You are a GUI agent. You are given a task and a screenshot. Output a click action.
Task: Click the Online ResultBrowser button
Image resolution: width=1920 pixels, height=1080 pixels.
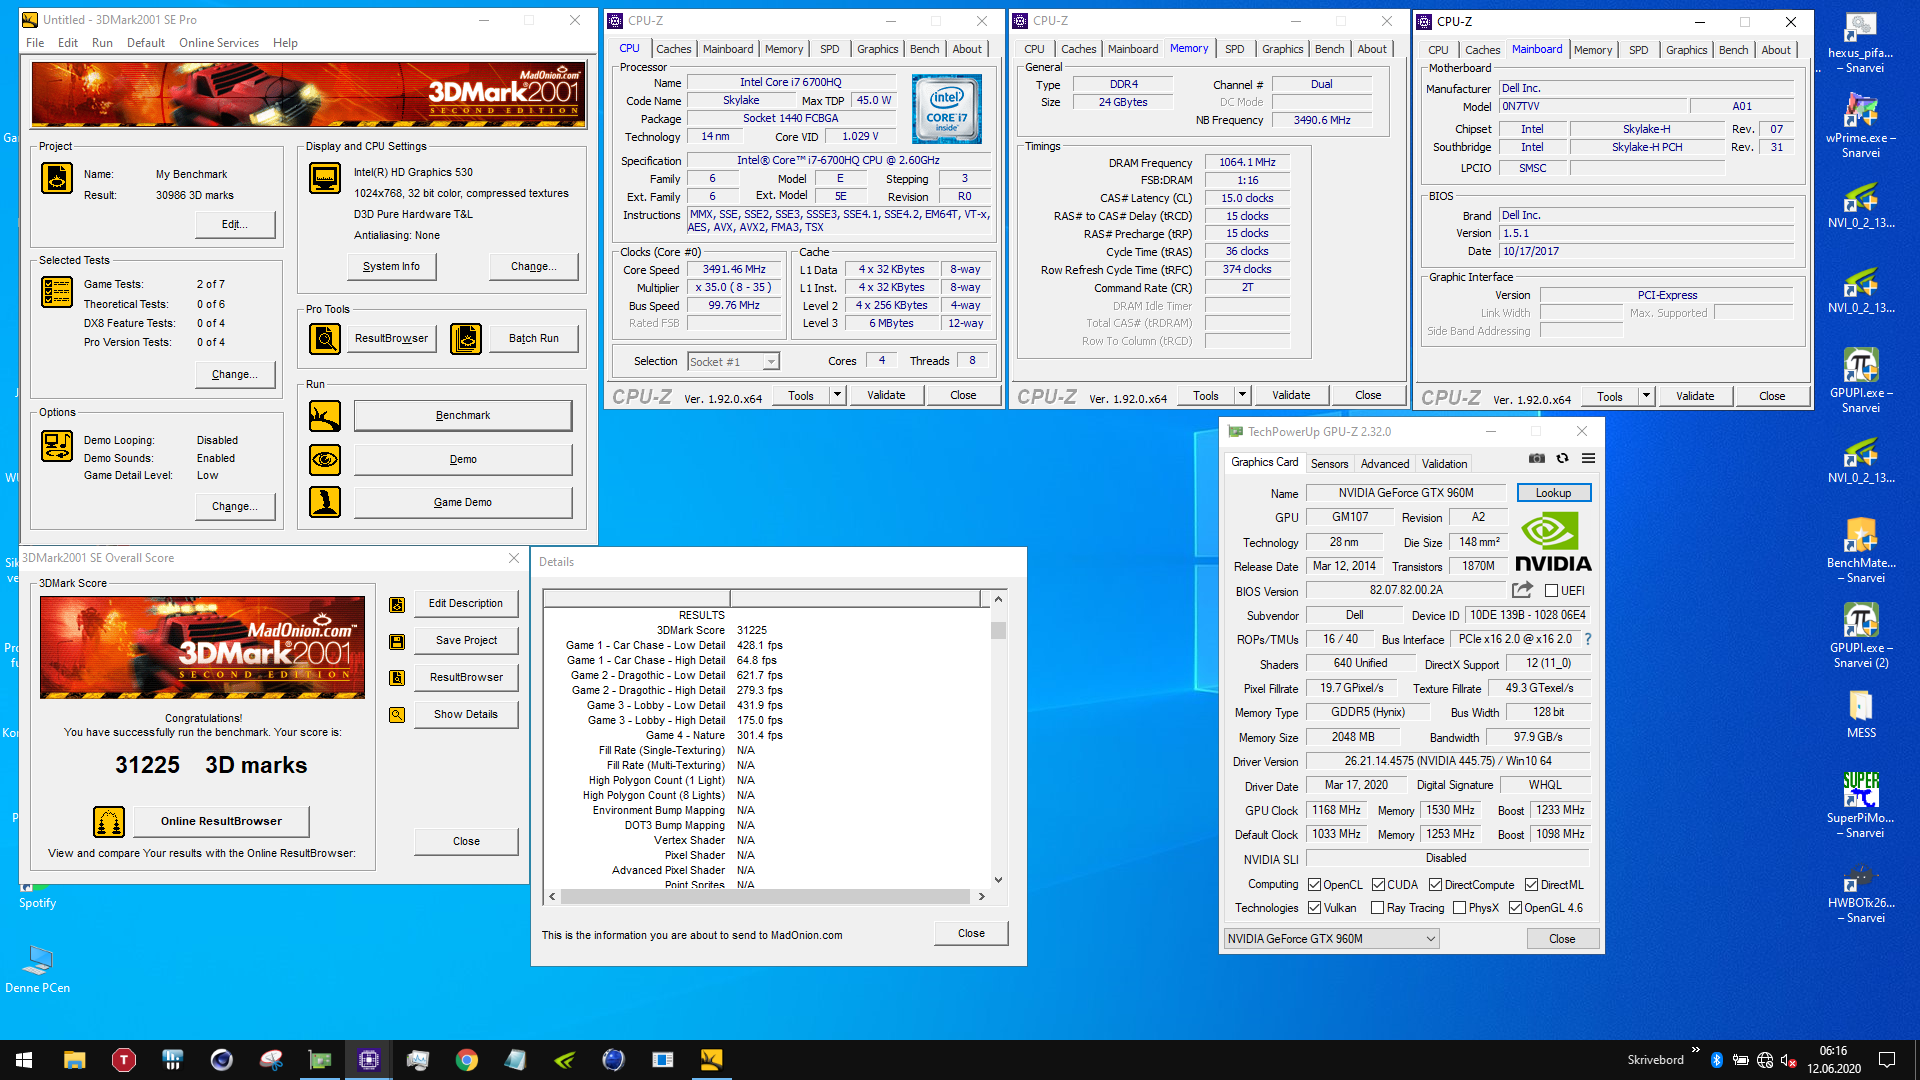click(x=221, y=822)
